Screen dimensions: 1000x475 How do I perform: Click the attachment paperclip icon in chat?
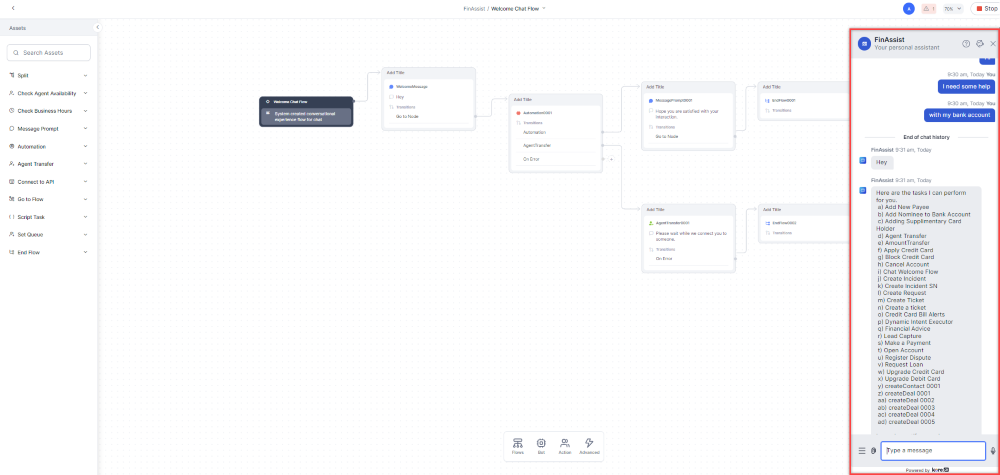click(x=873, y=451)
